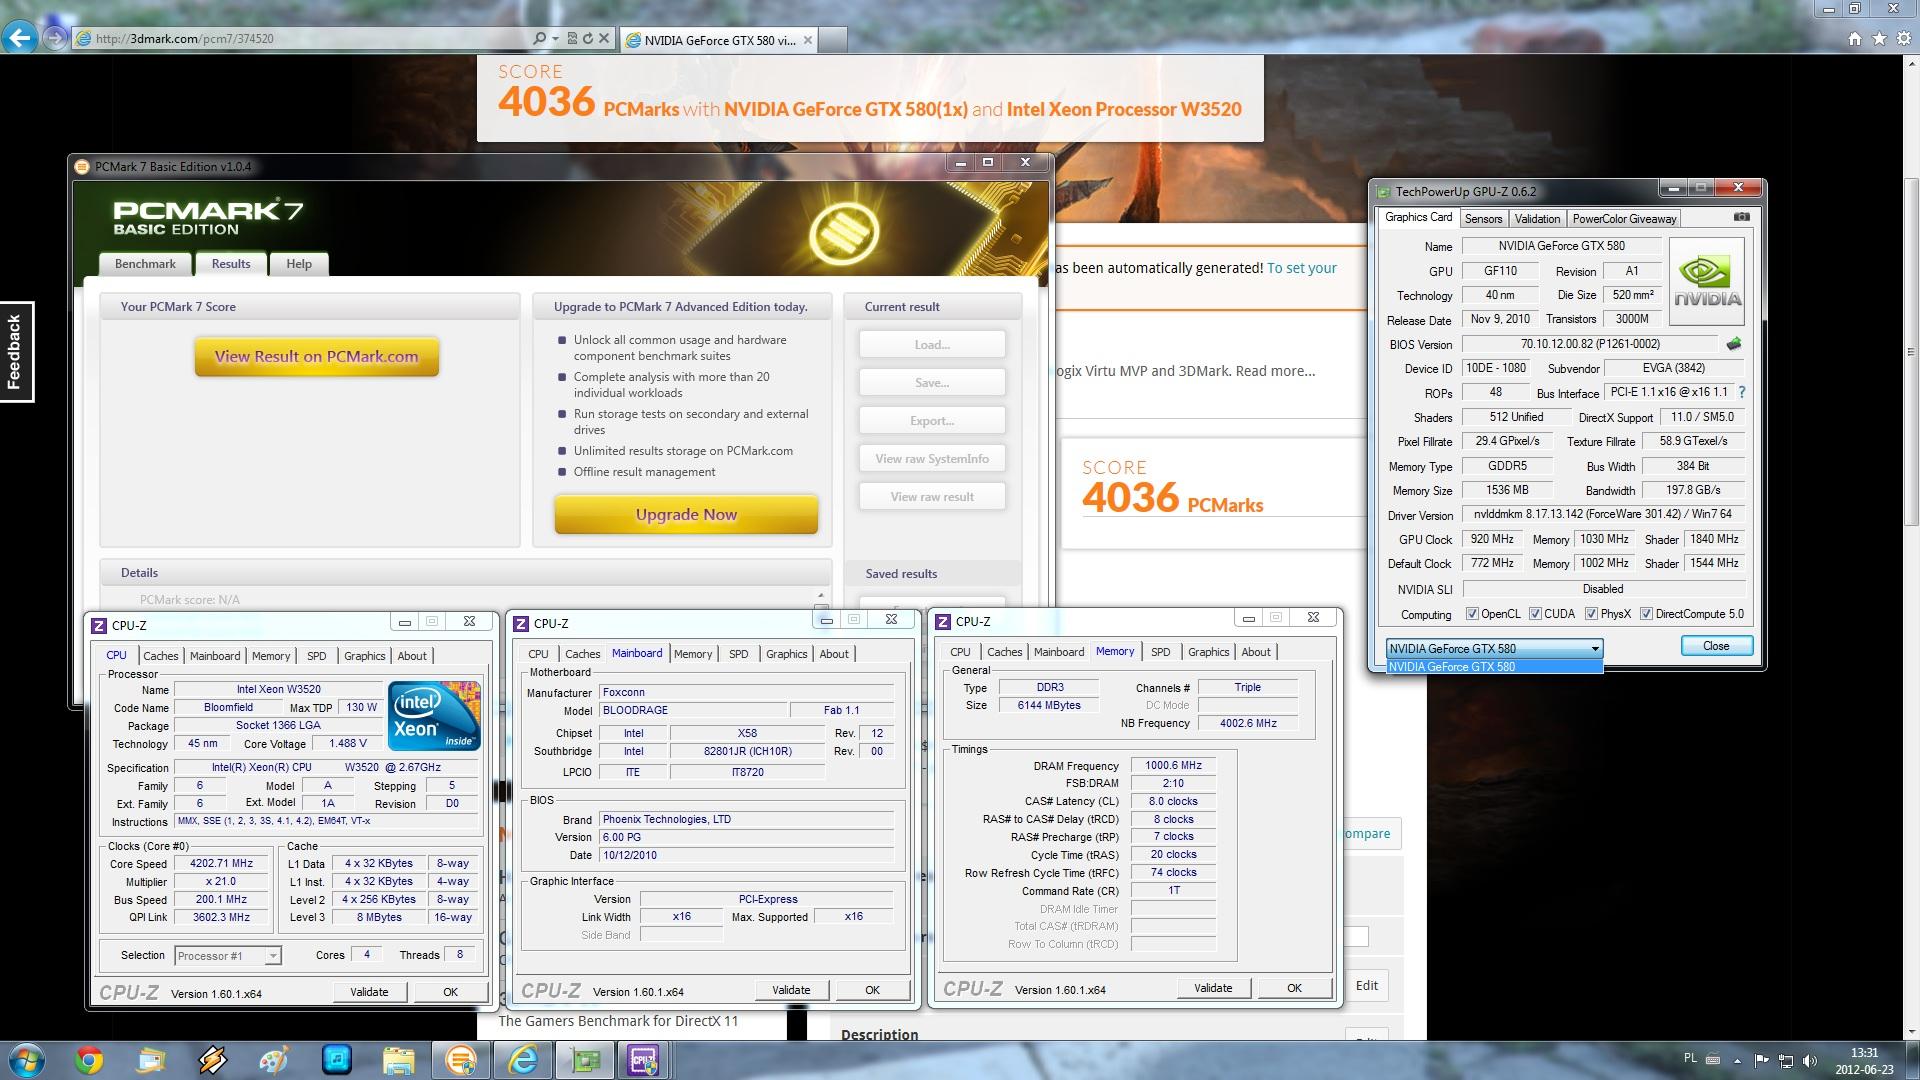Open the Benchmark tab in PCMark 7
This screenshot has height=1080, width=1920.
[x=145, y=264]
